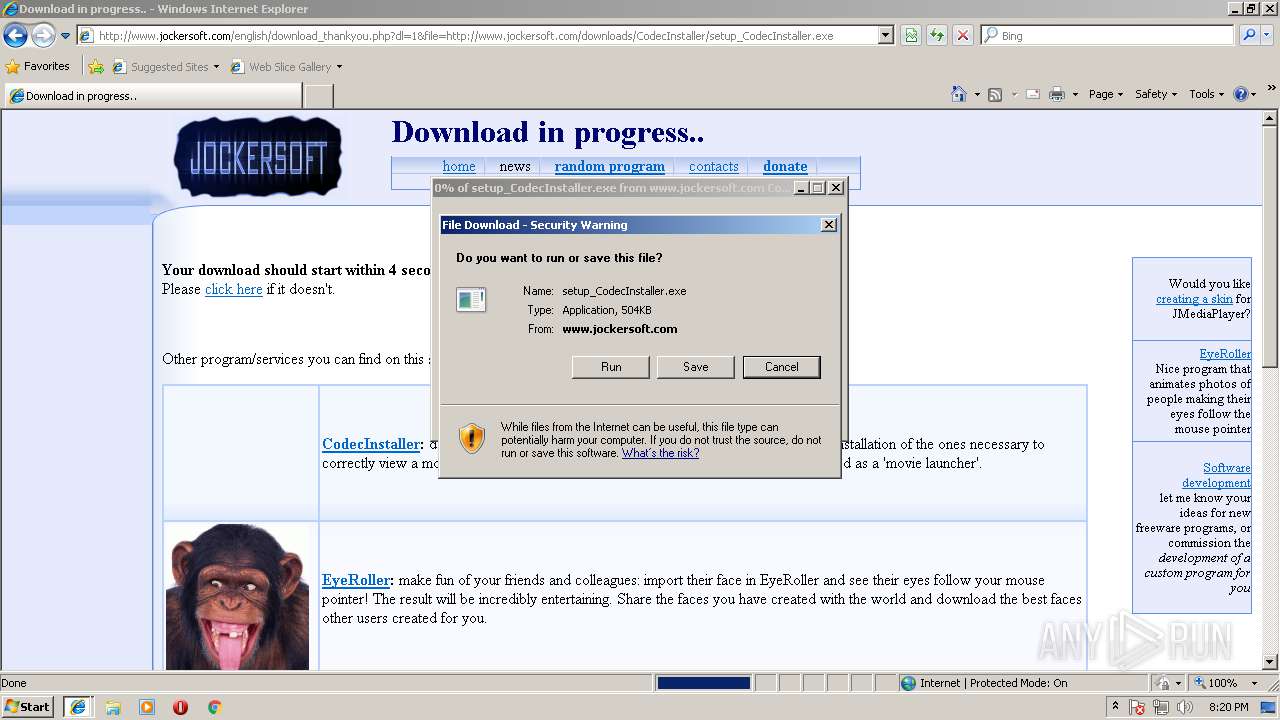Click the status bar progress indicator
This screenshot has height=720, width=1280.
click(704, 683)
